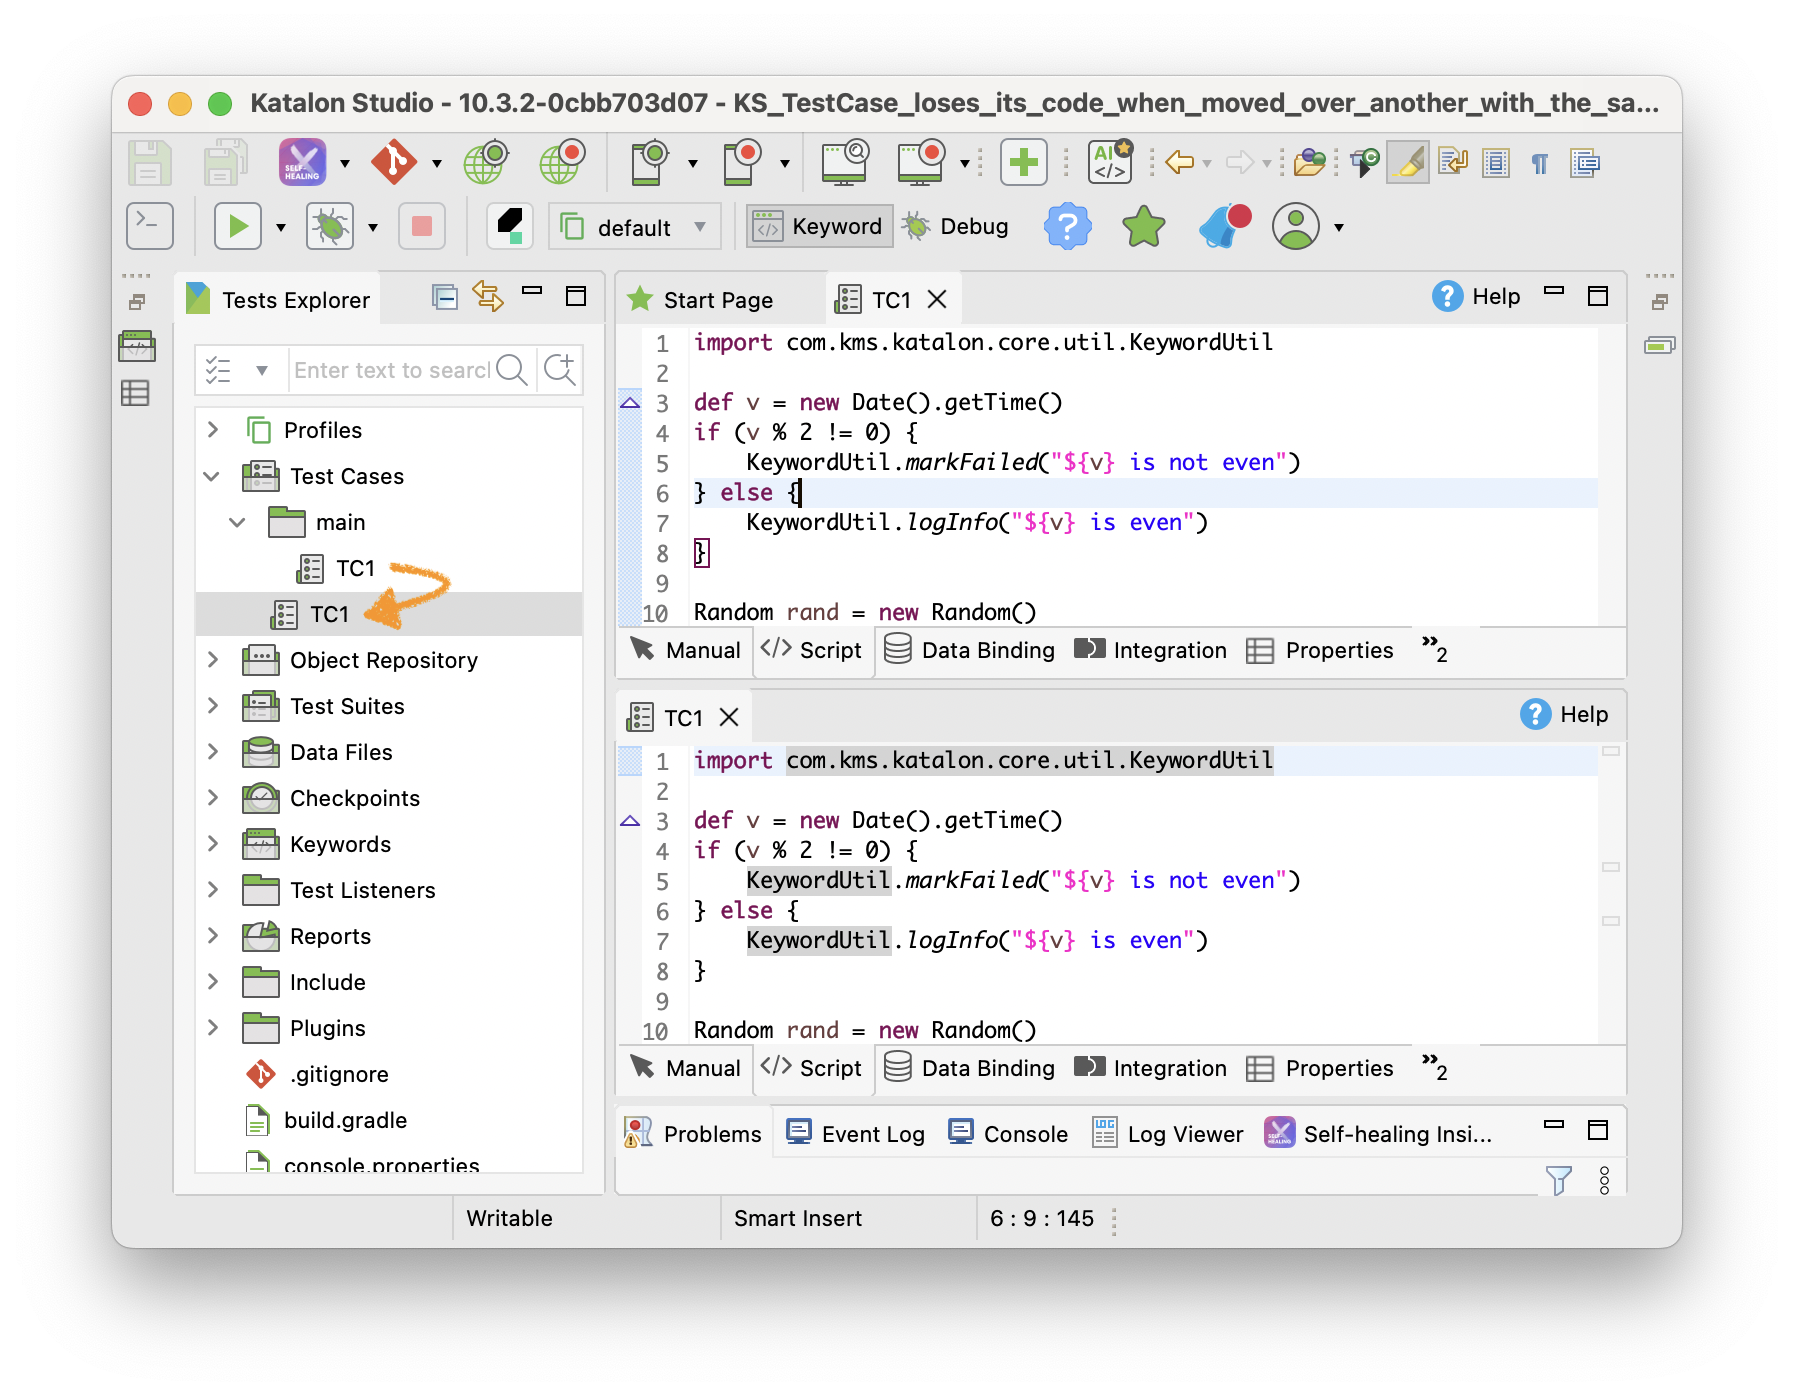Toggle Keyword perspective mode
Viewport: 1794px width, 1396px height.
tap(819, 227)
